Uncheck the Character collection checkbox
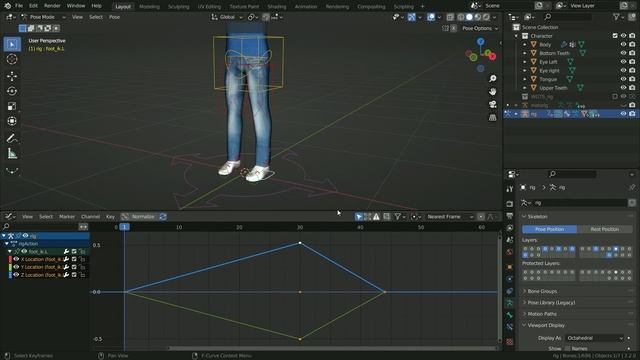 pyautogui.click(x=615, y=36)
